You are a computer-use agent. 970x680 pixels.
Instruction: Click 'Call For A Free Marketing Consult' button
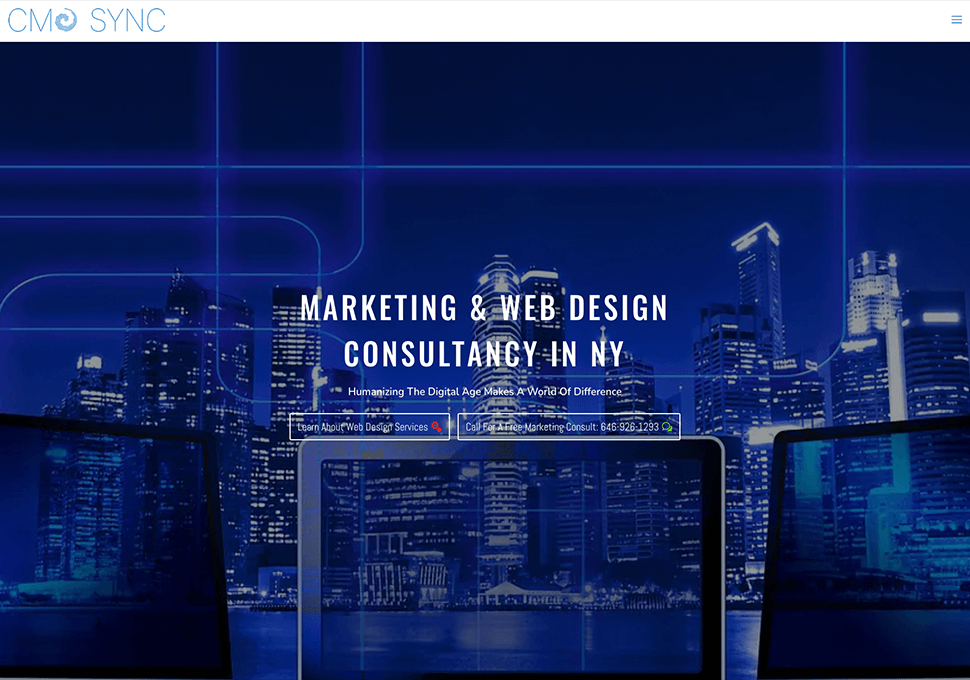point(568,426)
